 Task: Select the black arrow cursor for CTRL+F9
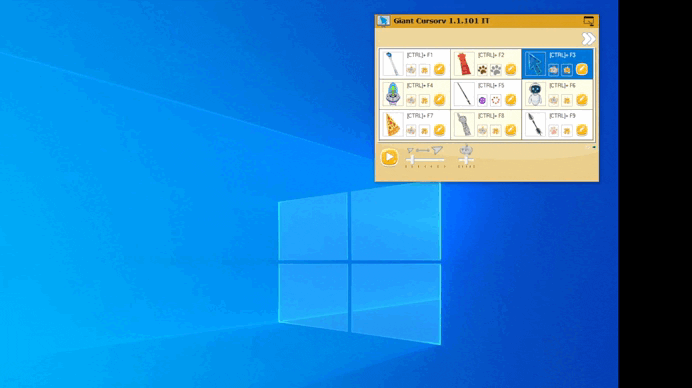(535, 124)
